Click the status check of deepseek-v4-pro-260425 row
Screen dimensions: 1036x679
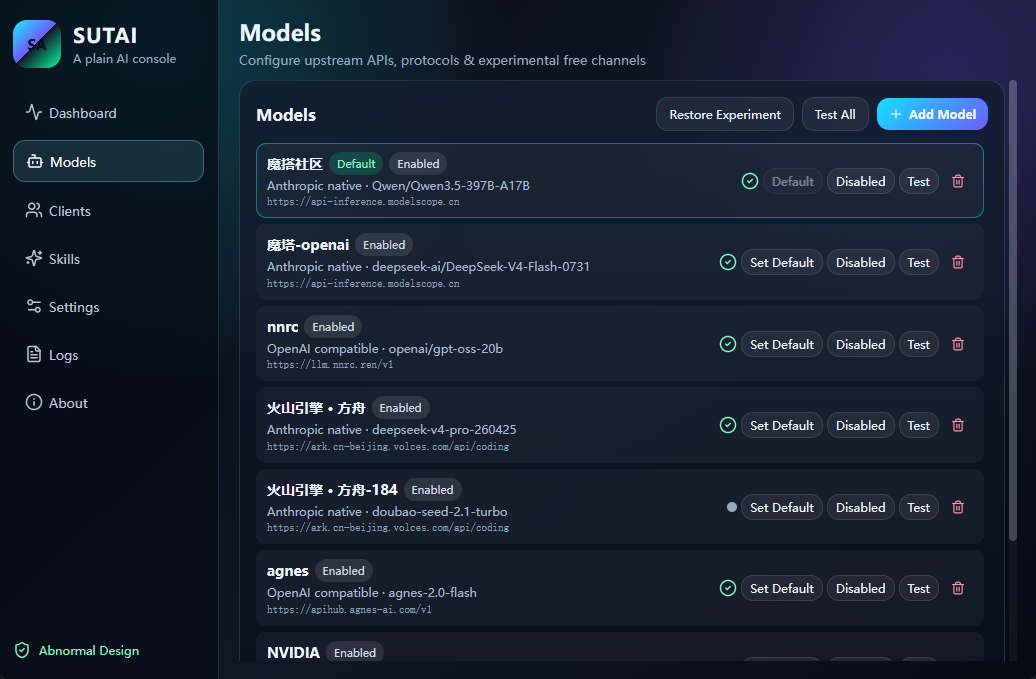click(727, 425)
